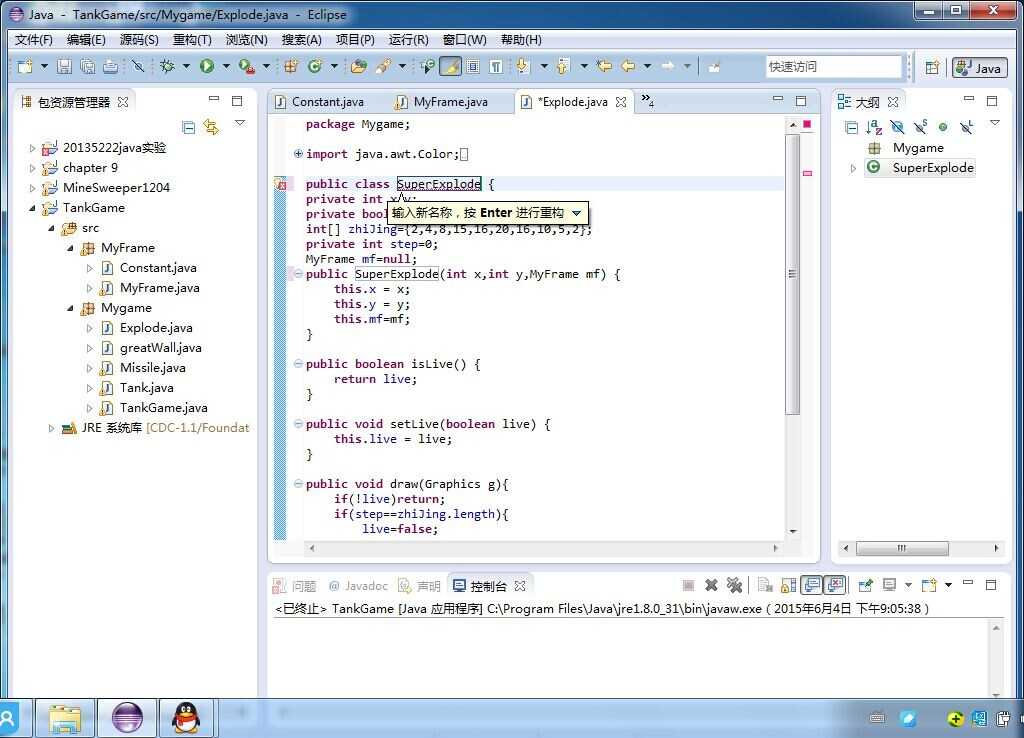Show hidden editor tabs list
1024x738 pixels.
pos(647,101)
